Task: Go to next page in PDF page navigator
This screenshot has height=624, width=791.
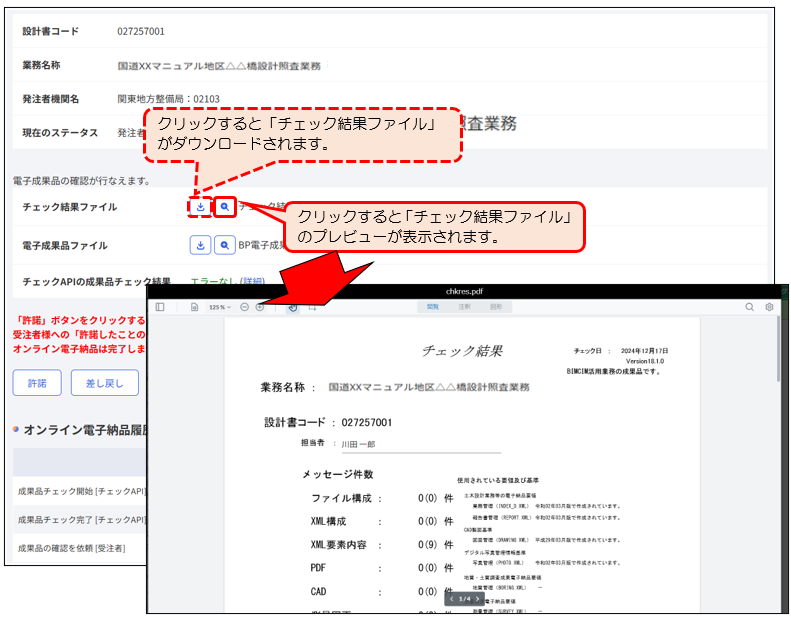Action: [x=477, y=599]
